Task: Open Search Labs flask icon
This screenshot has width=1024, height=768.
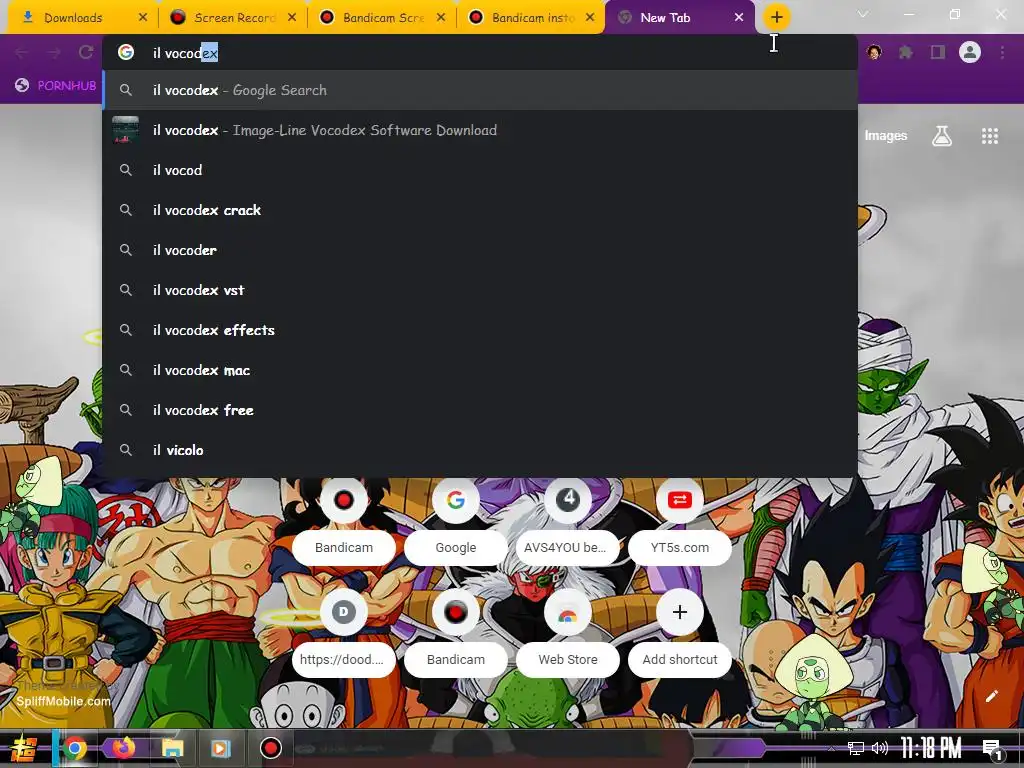Action: click(x=942, y=136)
